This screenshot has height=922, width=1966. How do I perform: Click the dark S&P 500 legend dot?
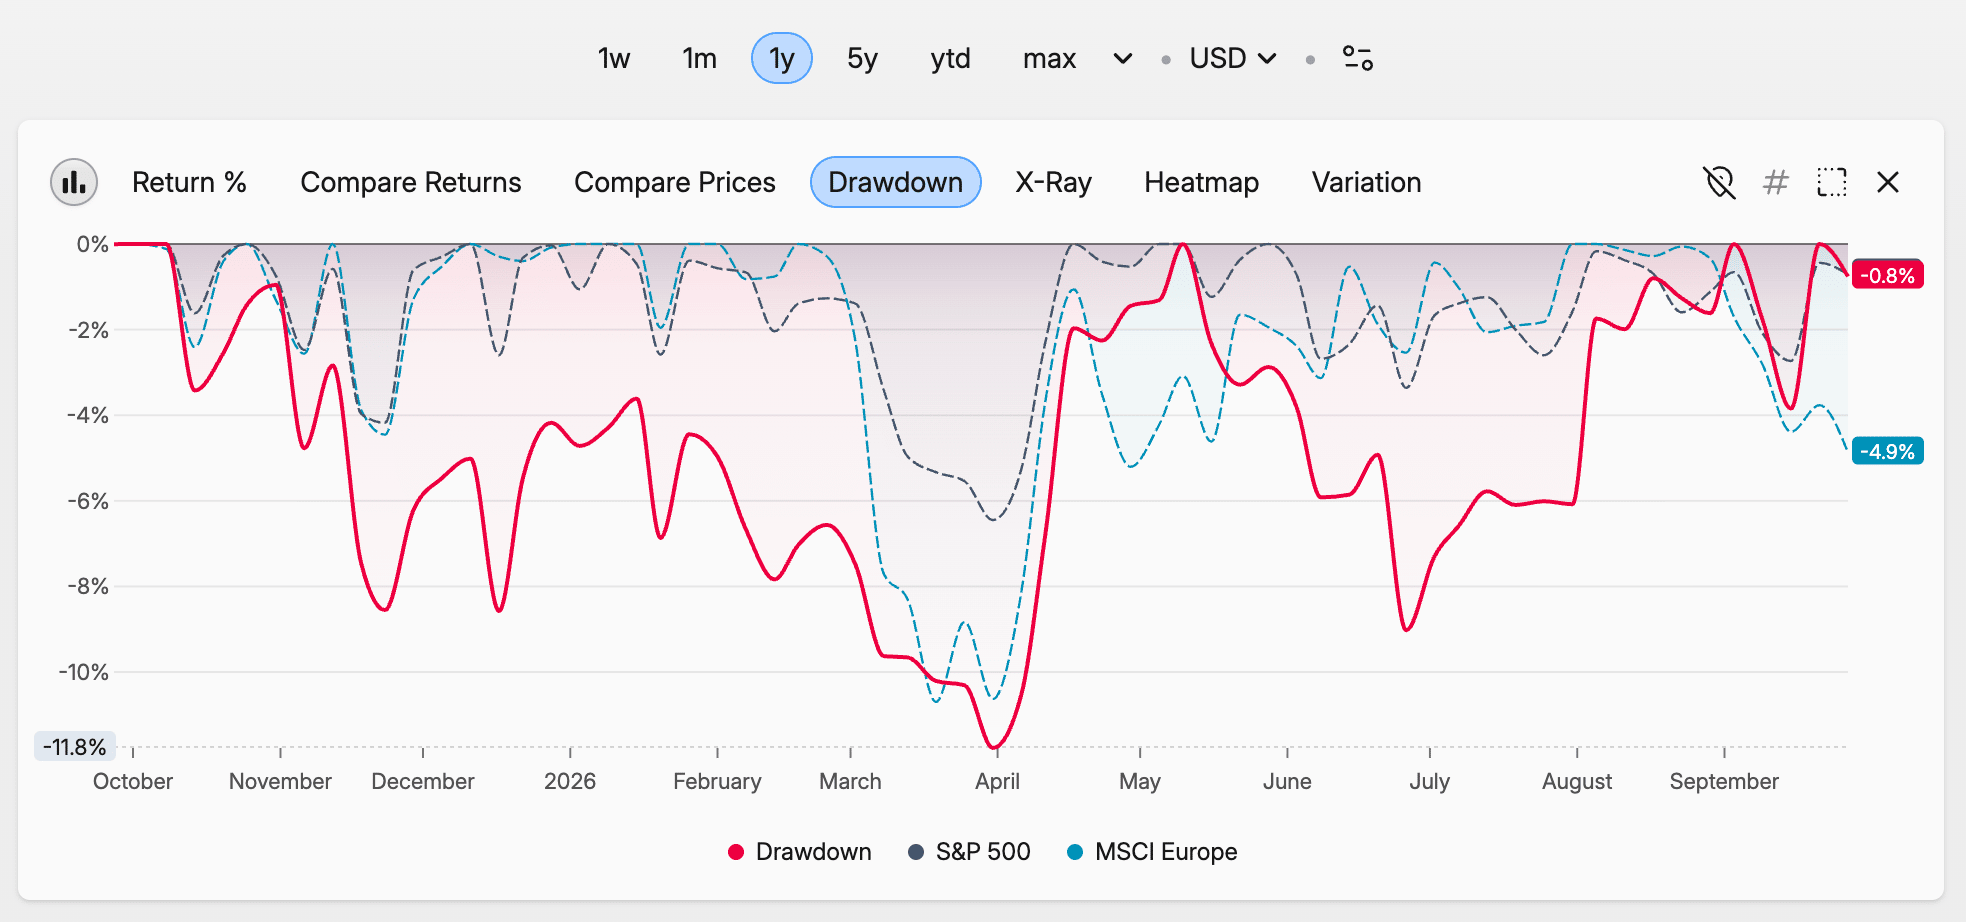point(915,852)
